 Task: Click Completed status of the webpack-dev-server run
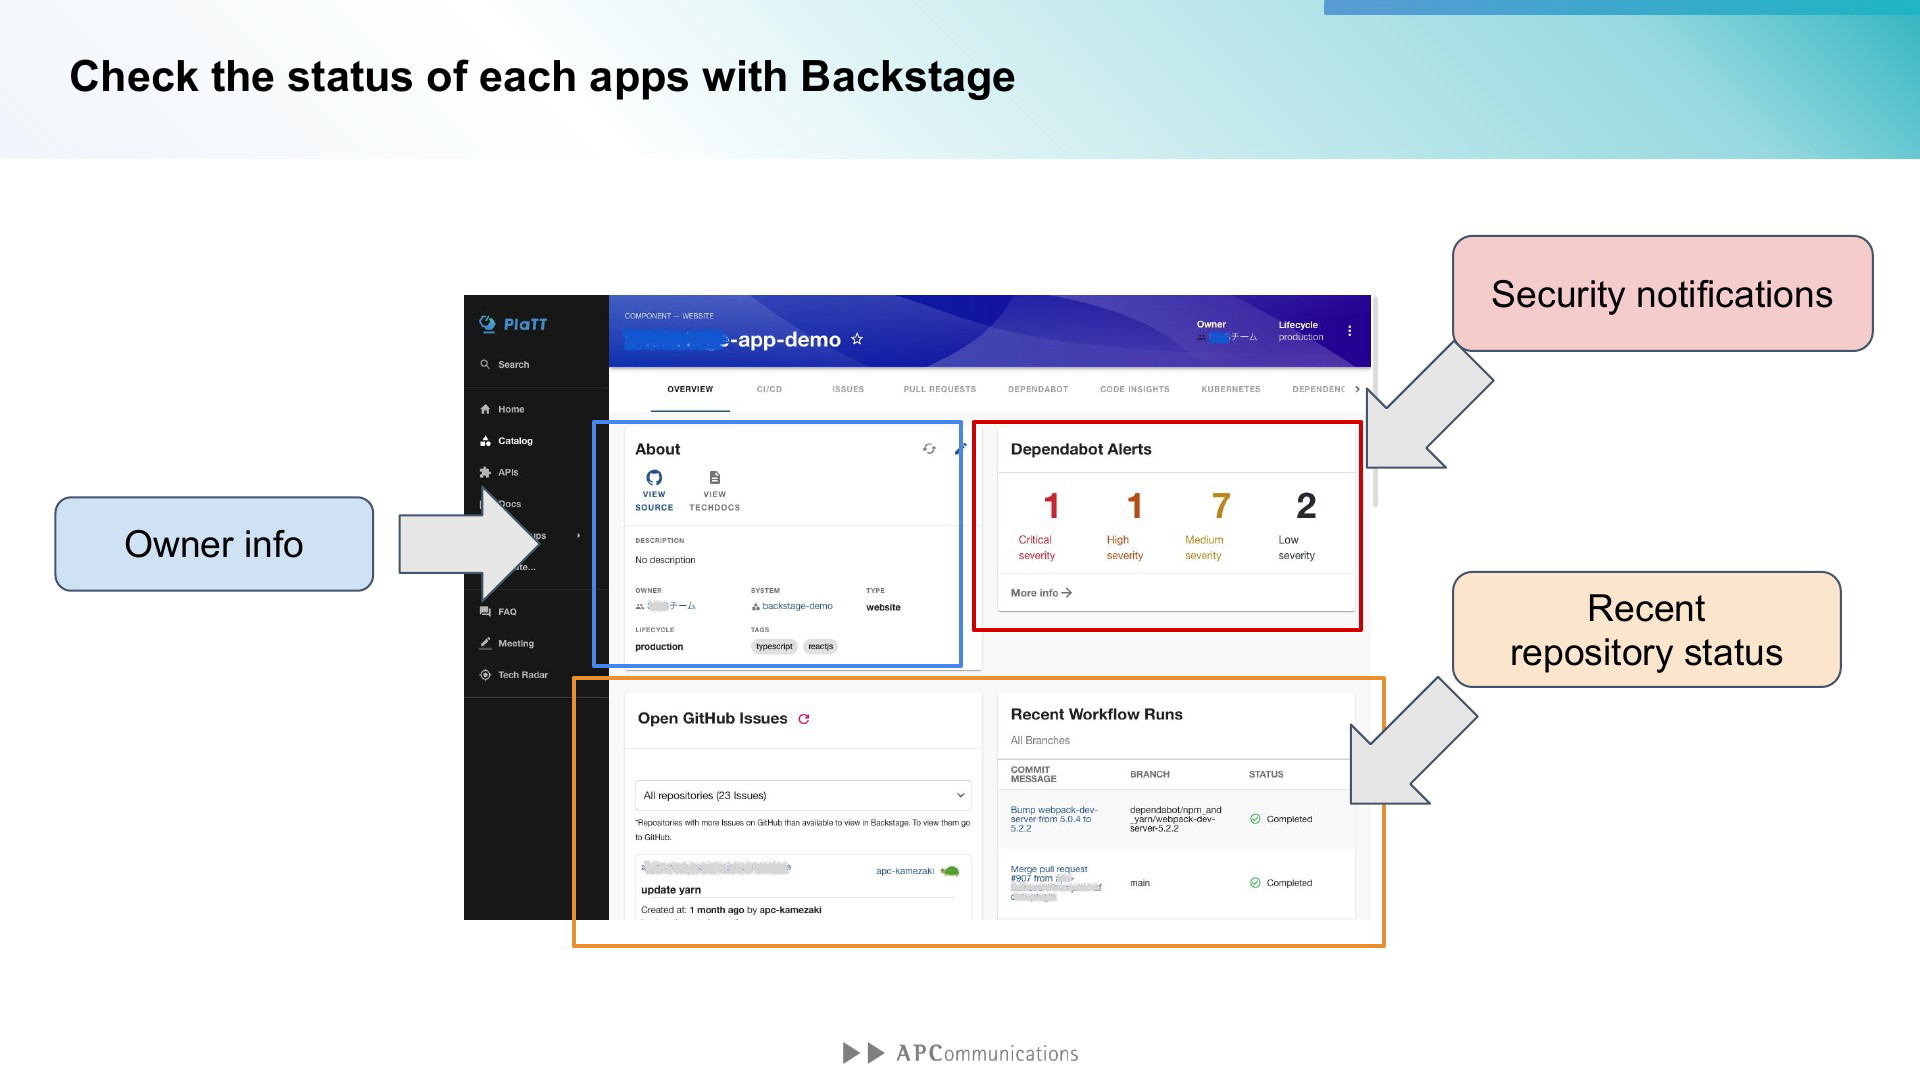1281,819
